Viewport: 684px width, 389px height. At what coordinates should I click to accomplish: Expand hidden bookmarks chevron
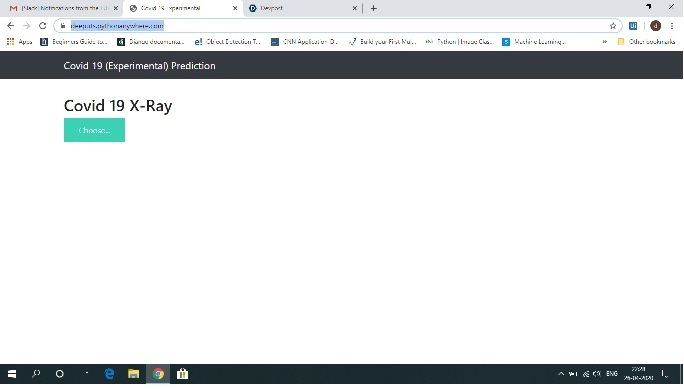pyautogui.click(x=605, y=42)
